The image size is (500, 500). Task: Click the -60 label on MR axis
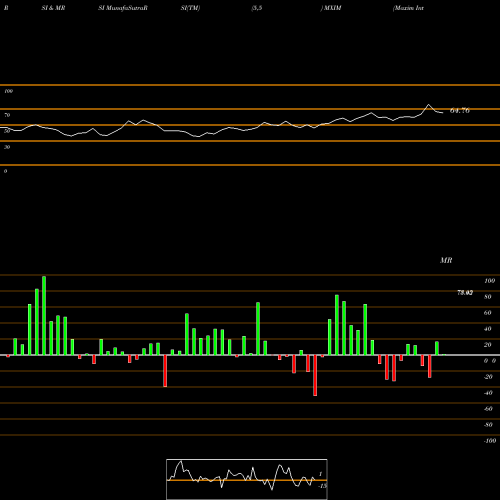(x=488, y=409)
